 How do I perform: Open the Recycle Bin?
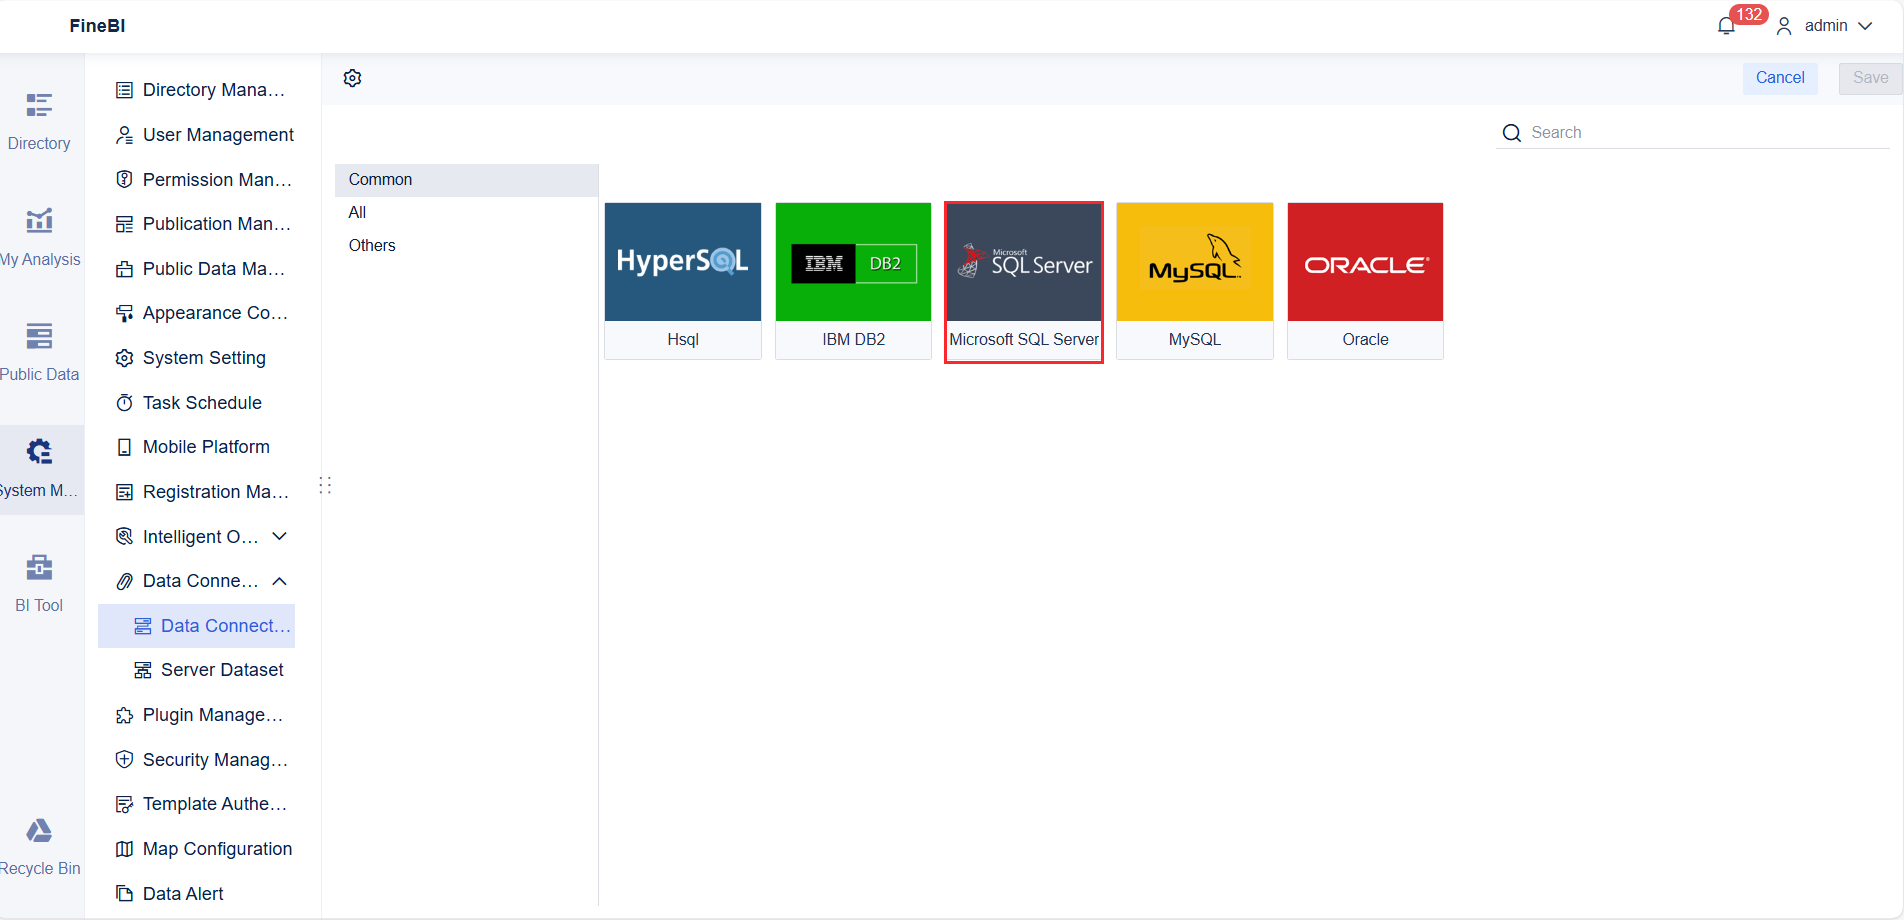[x=39, y=847]
